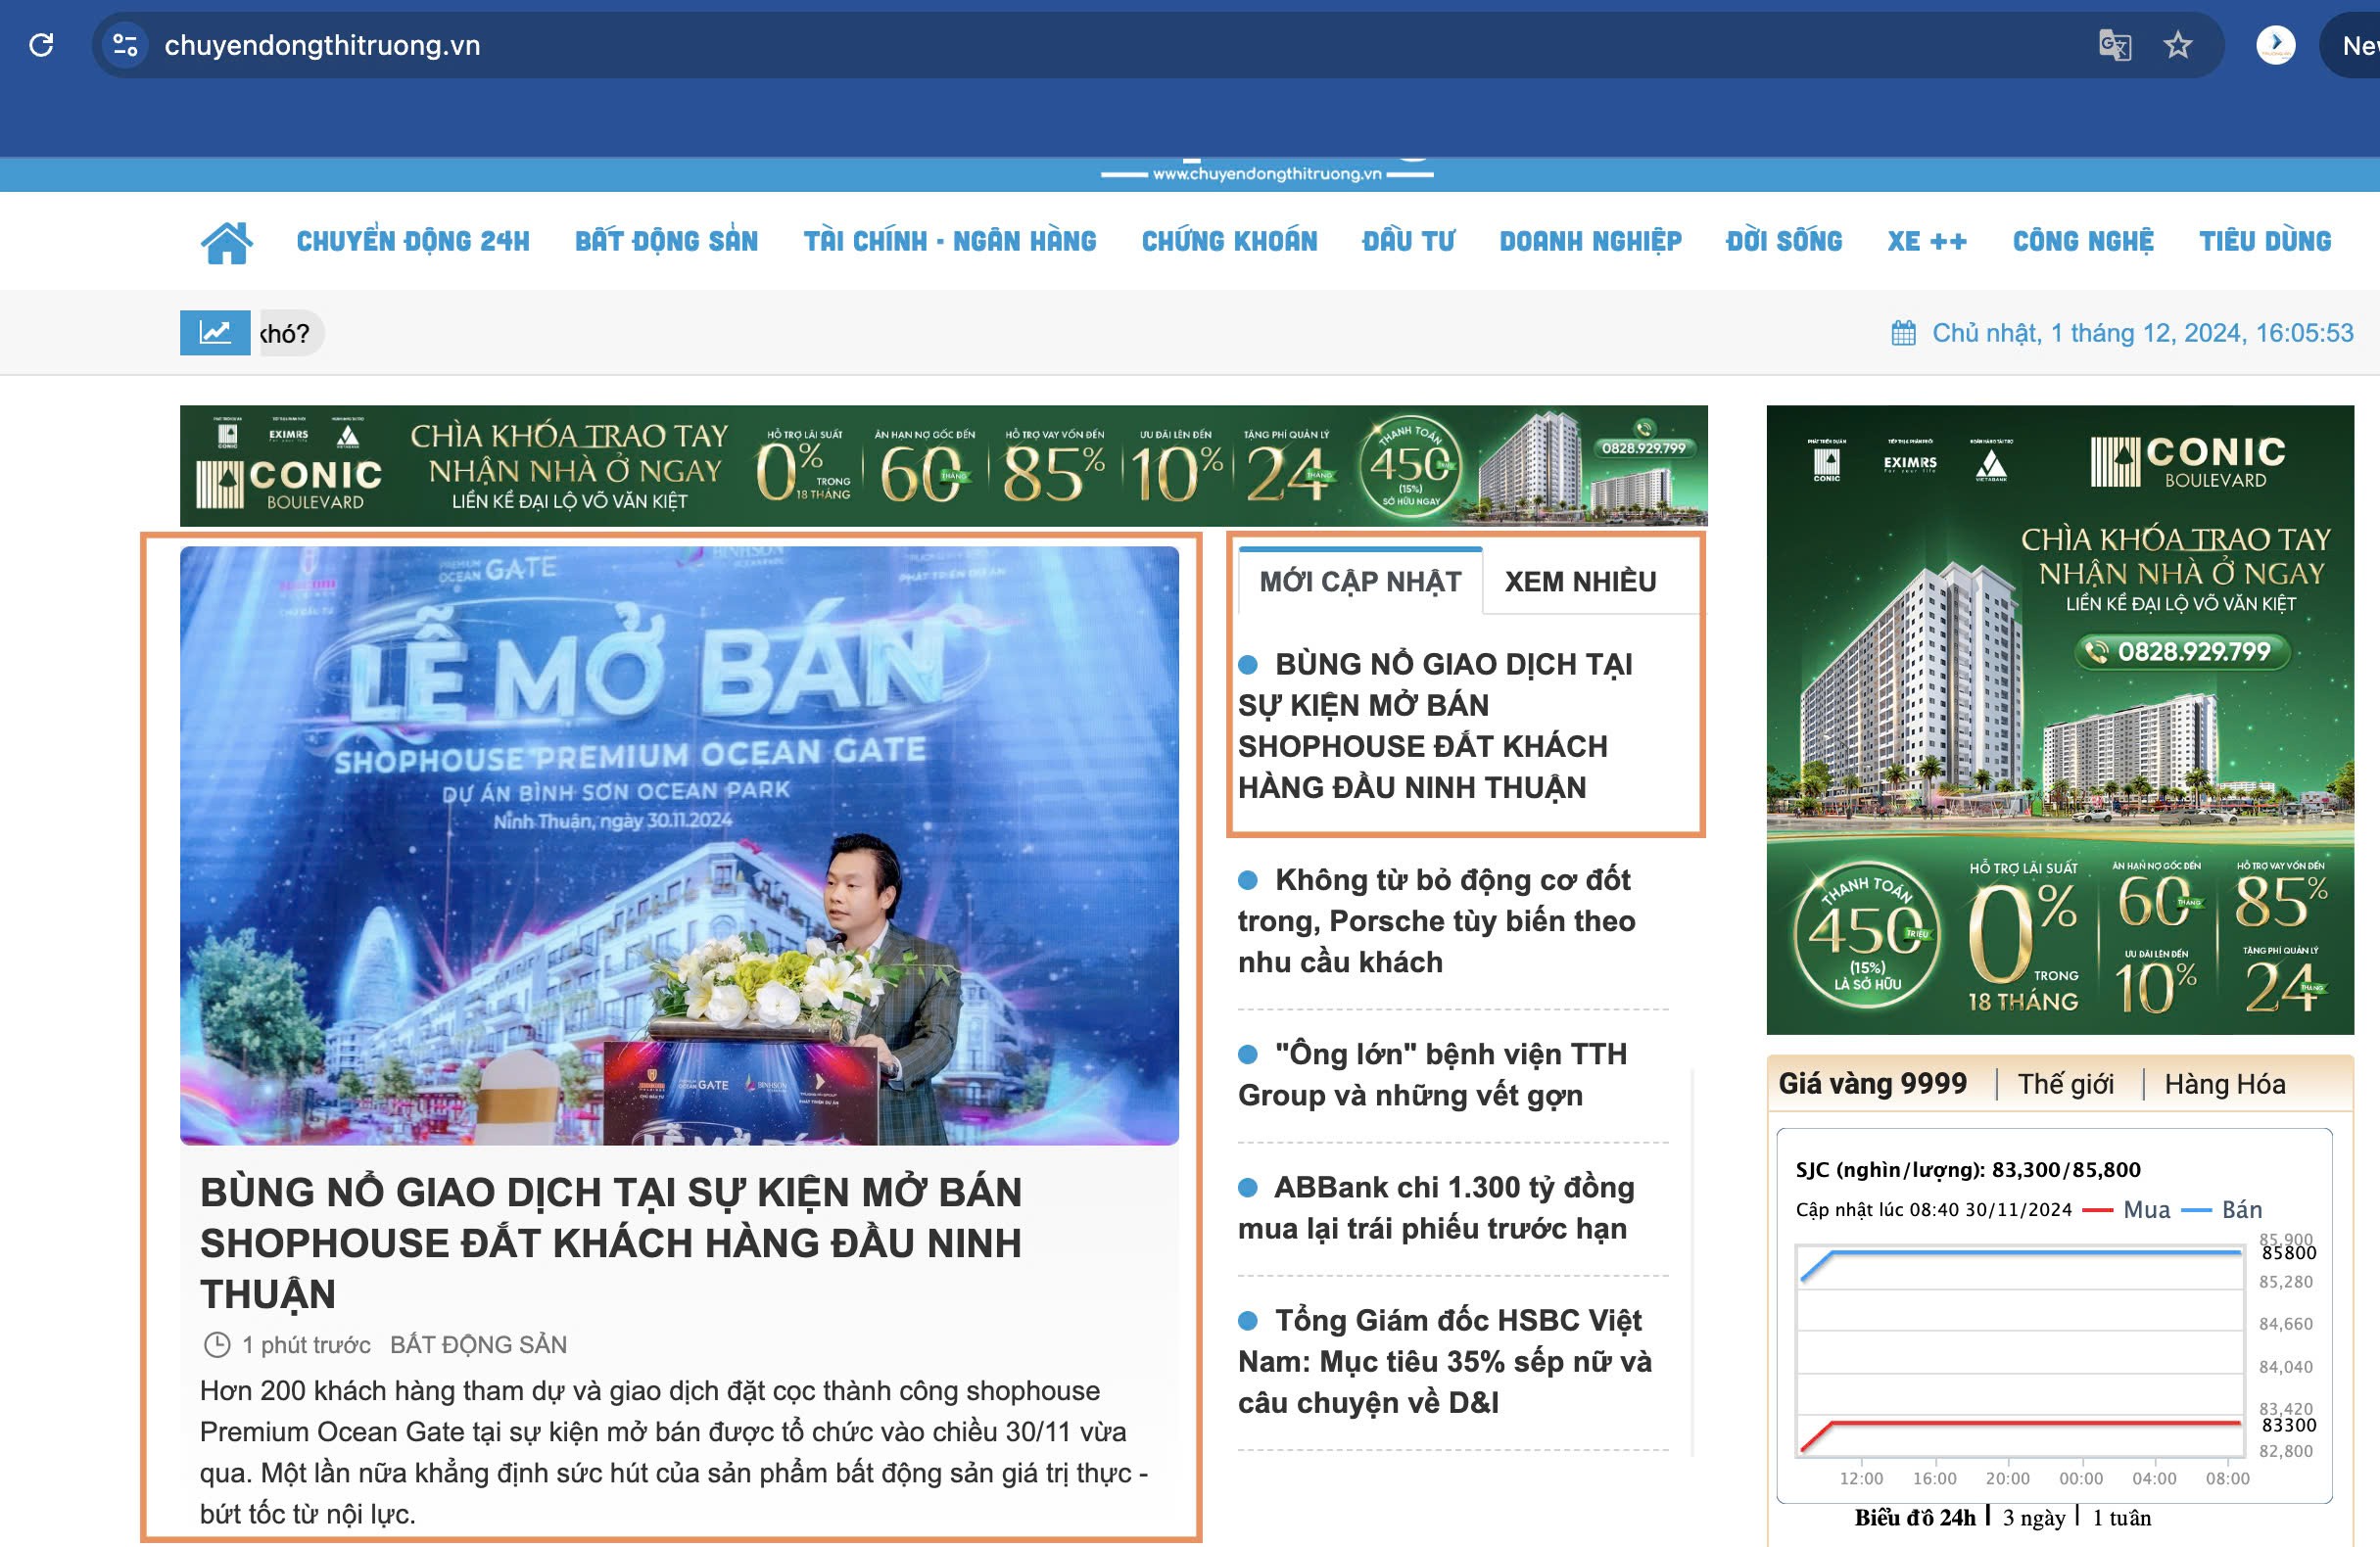Select the Giá vàng 9999 tab
This screenshot has height=1547, width=2380.
tap(1872, 1084)
